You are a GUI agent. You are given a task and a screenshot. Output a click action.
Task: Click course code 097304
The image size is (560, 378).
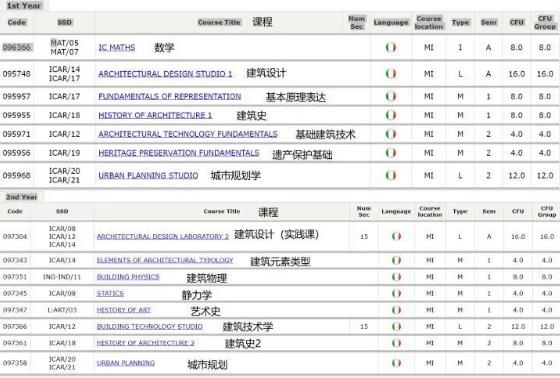tap(15, 237)
